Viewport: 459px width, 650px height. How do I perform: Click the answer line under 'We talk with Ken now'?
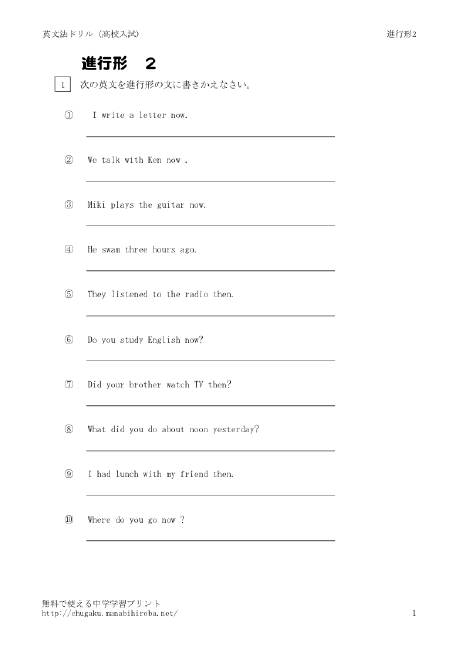[210, 181]
